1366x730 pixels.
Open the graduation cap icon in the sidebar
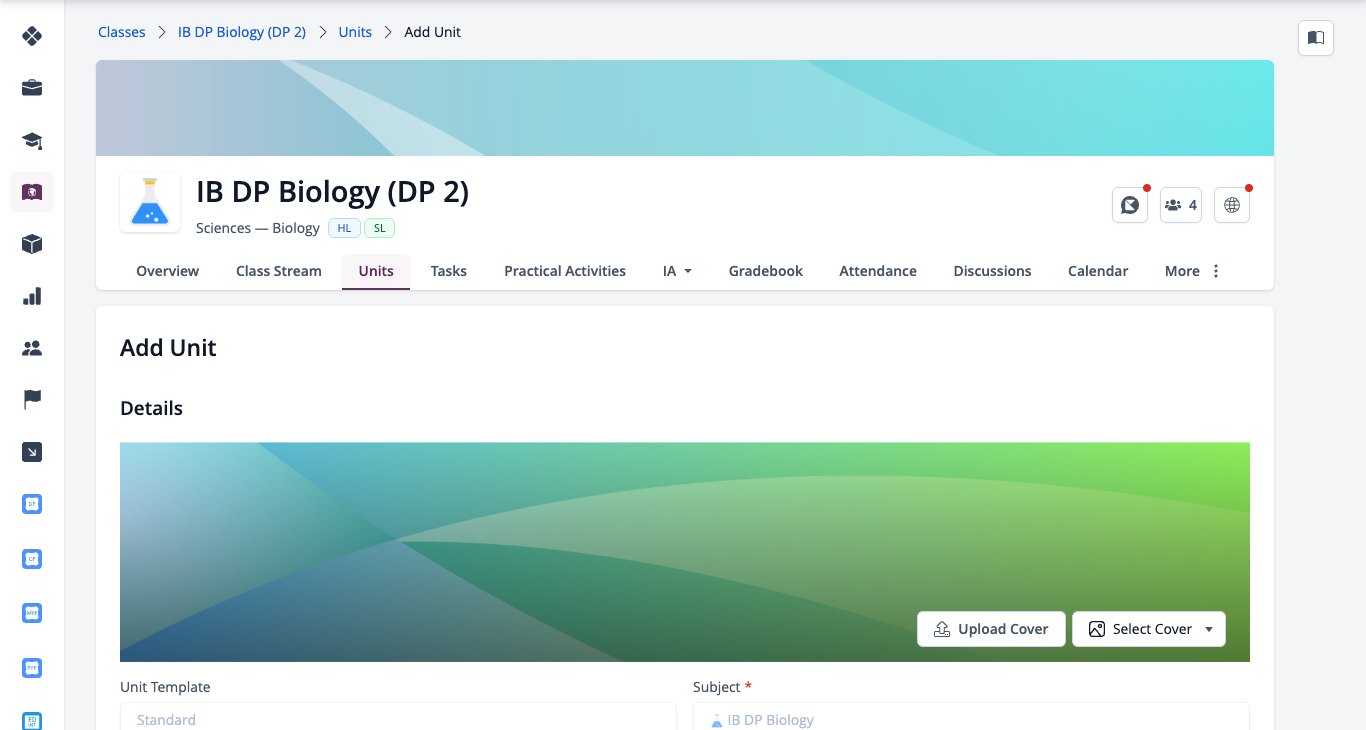pyautogui.click(x=32, y=140)
